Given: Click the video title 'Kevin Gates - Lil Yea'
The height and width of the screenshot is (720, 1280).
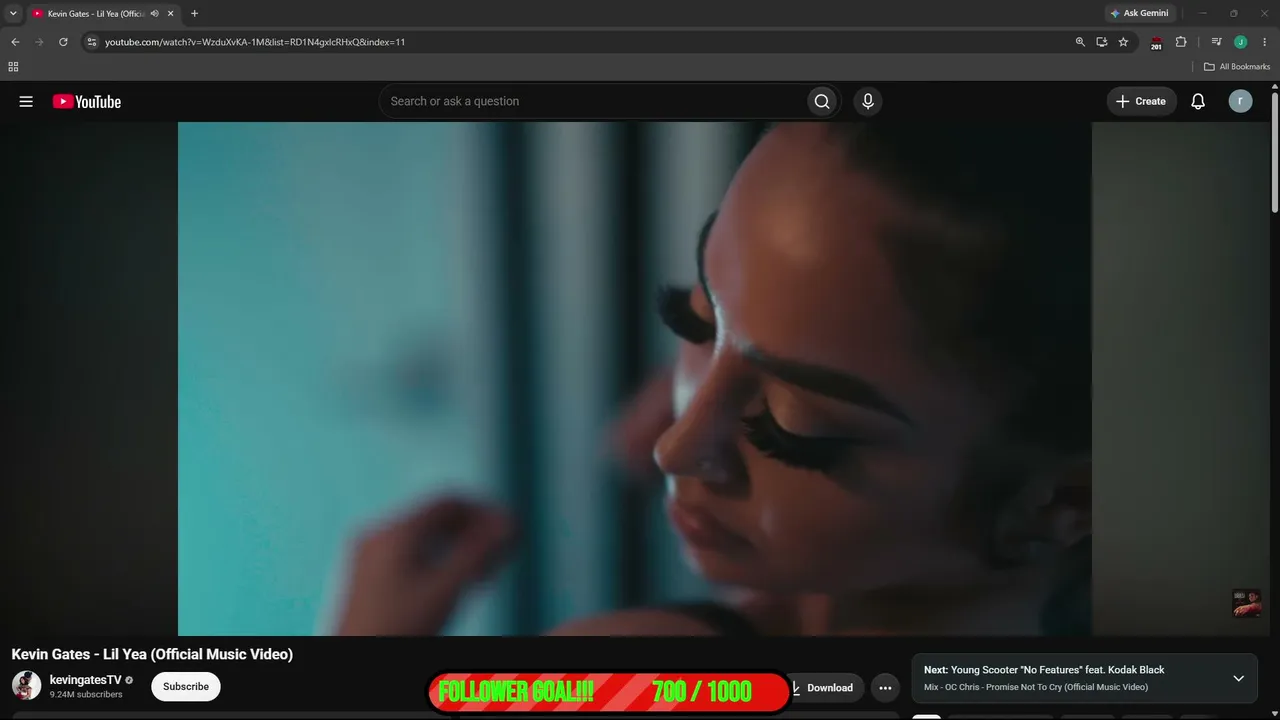Looking at the screenshot, I should click(x=152, y=655).
